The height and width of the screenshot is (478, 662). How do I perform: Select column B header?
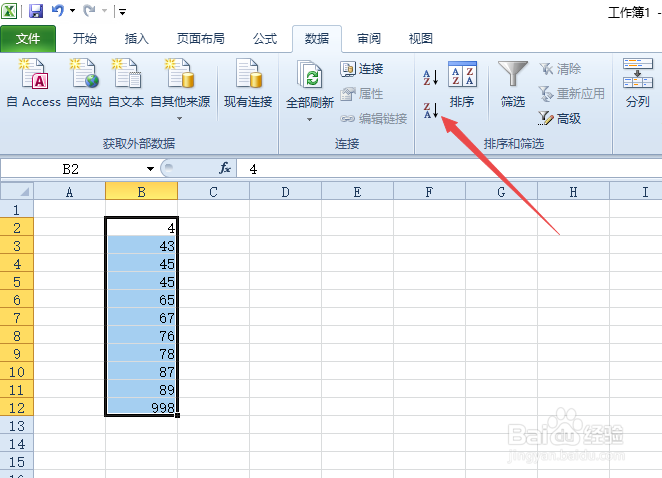[x=141, y=192]
